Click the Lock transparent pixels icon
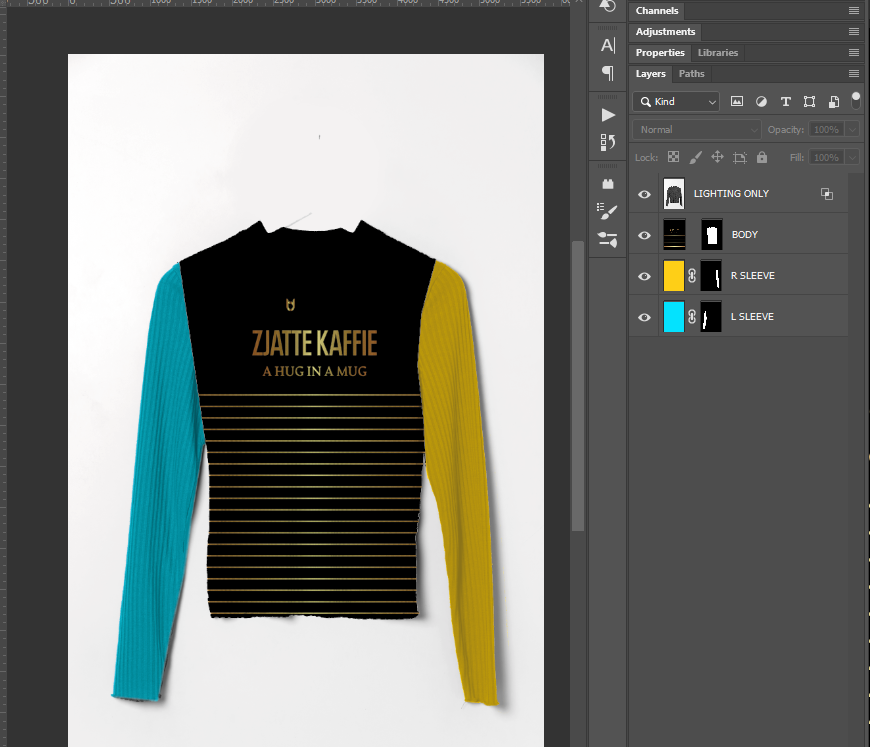 [x=675, y=157]
